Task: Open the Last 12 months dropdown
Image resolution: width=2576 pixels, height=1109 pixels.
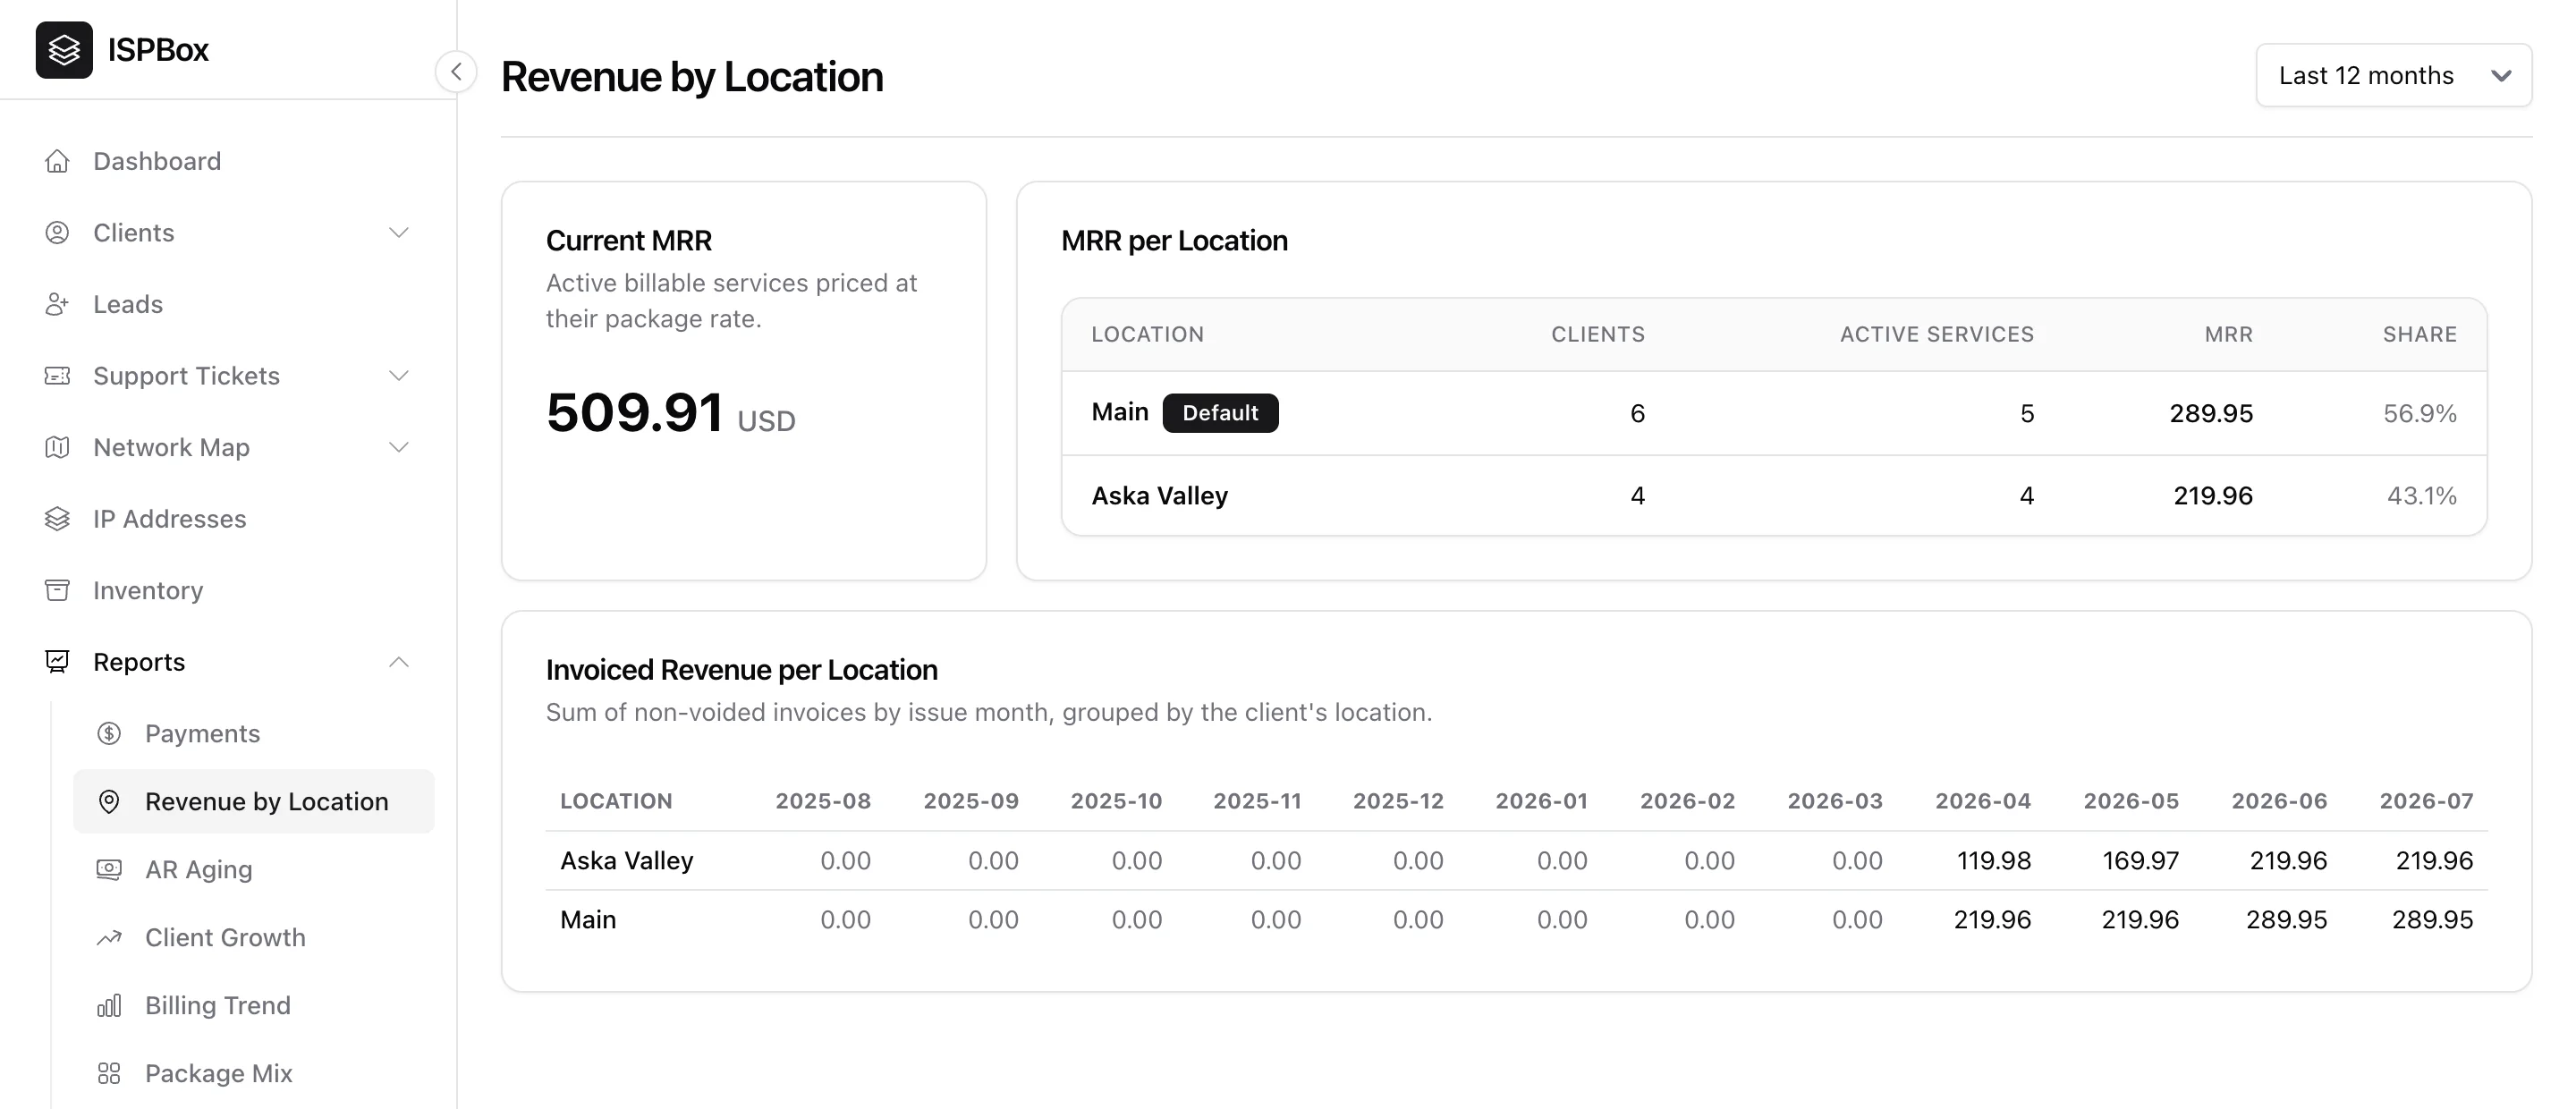Action: tap(2394, 75)
